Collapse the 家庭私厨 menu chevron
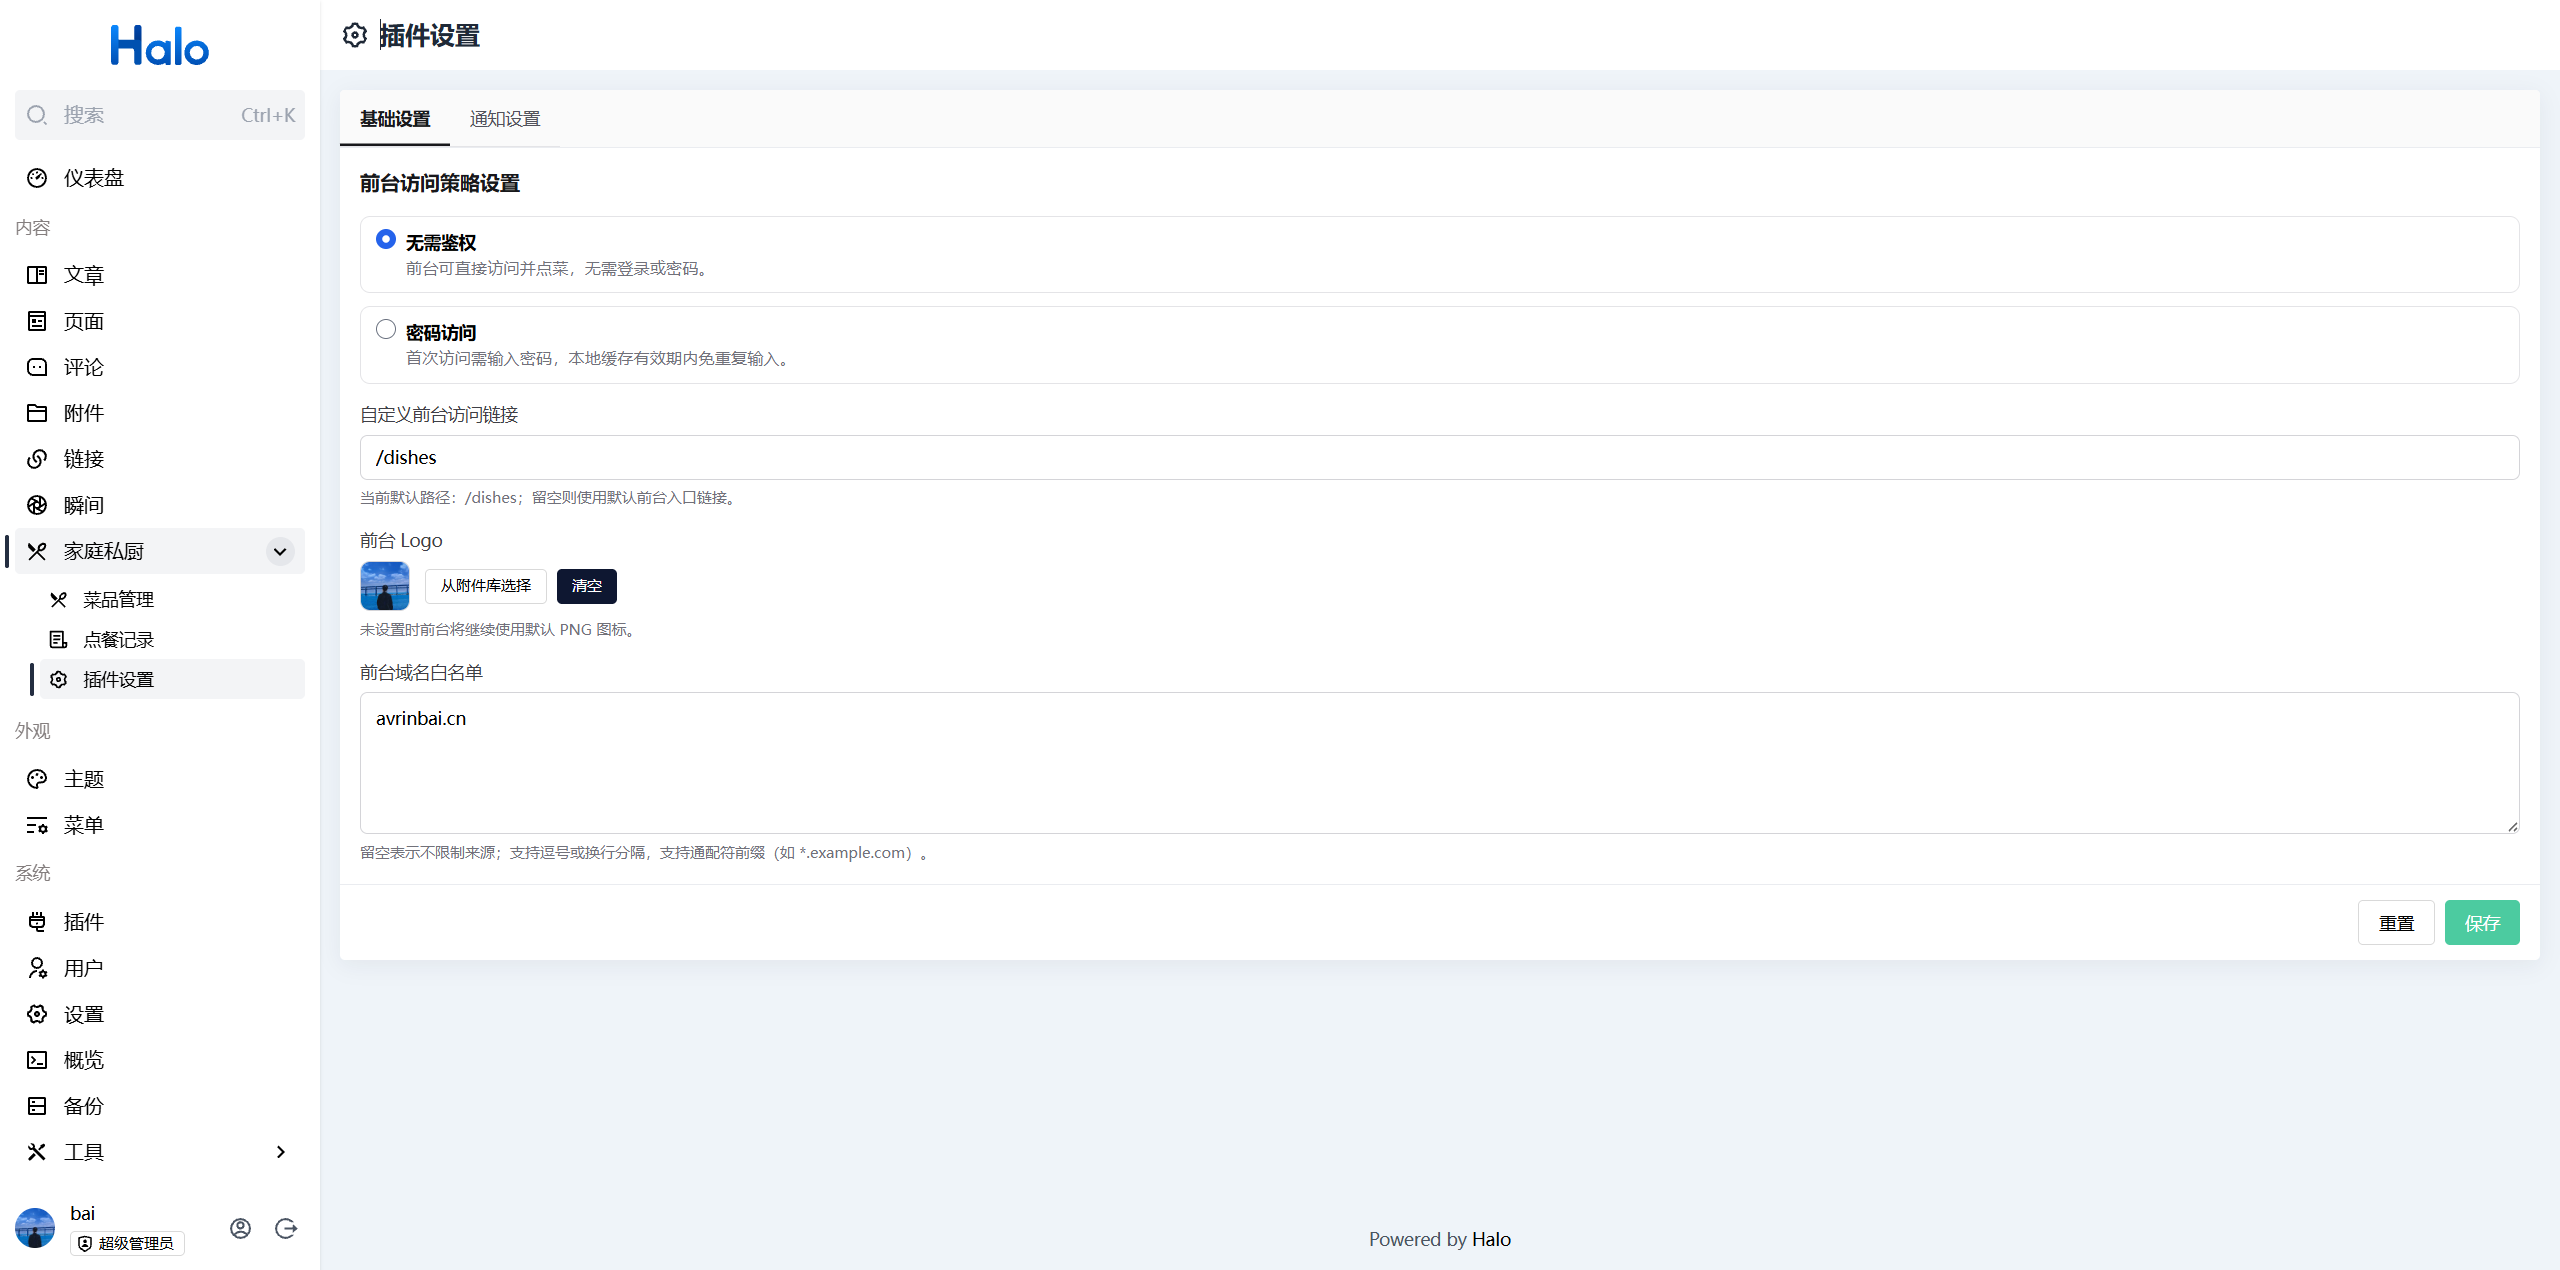Screen dimensions: 2560x1270 (x=280, y=551)
